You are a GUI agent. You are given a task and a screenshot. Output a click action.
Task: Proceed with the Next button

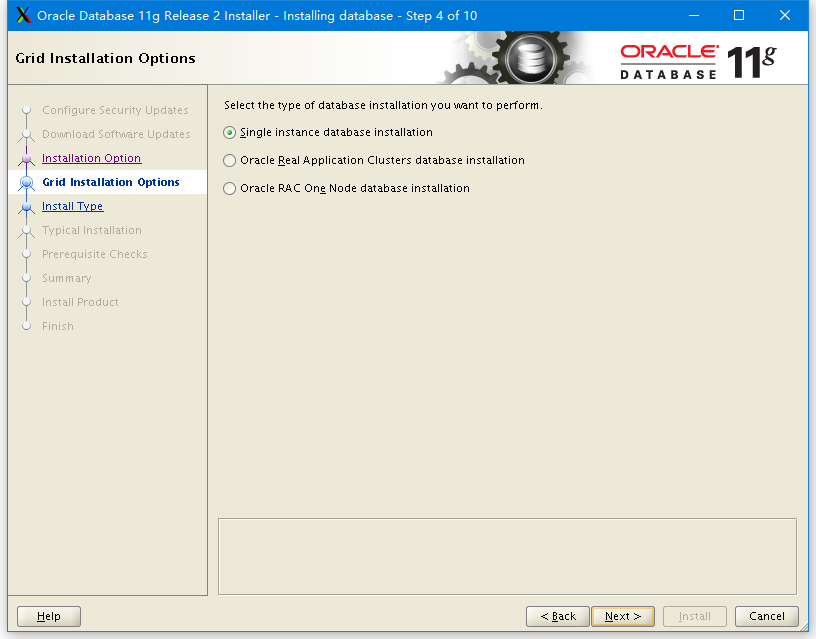(x=623, y=617)
